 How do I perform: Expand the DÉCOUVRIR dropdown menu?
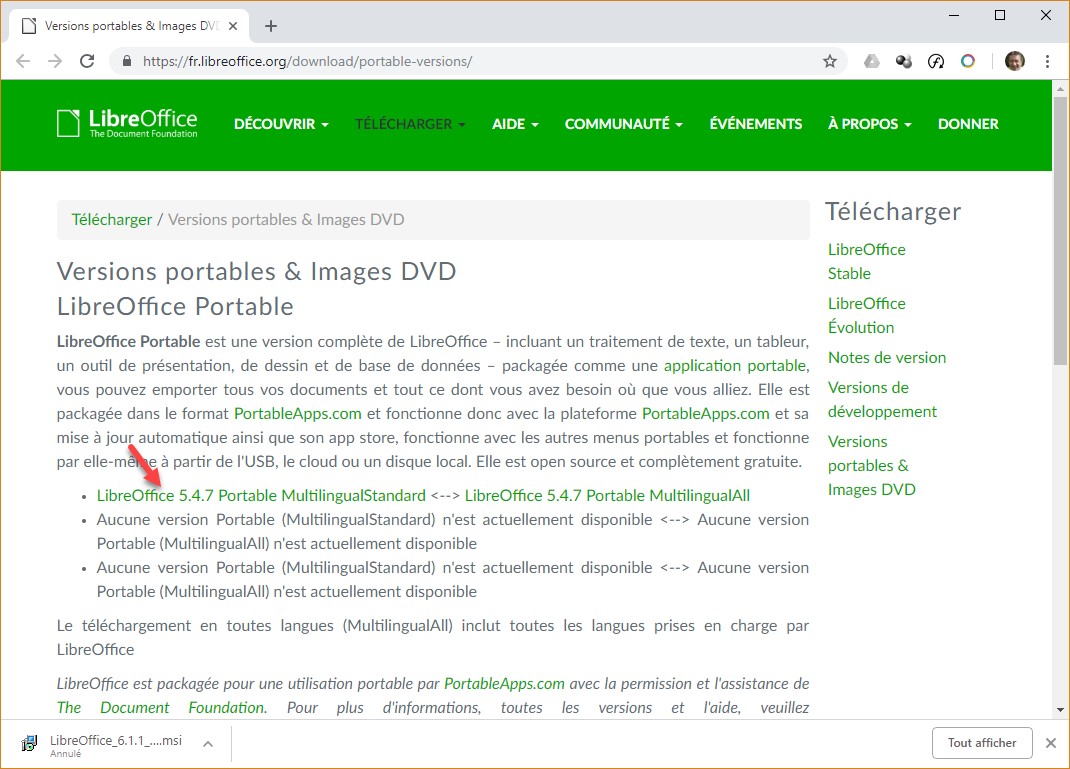coord(281,124)
